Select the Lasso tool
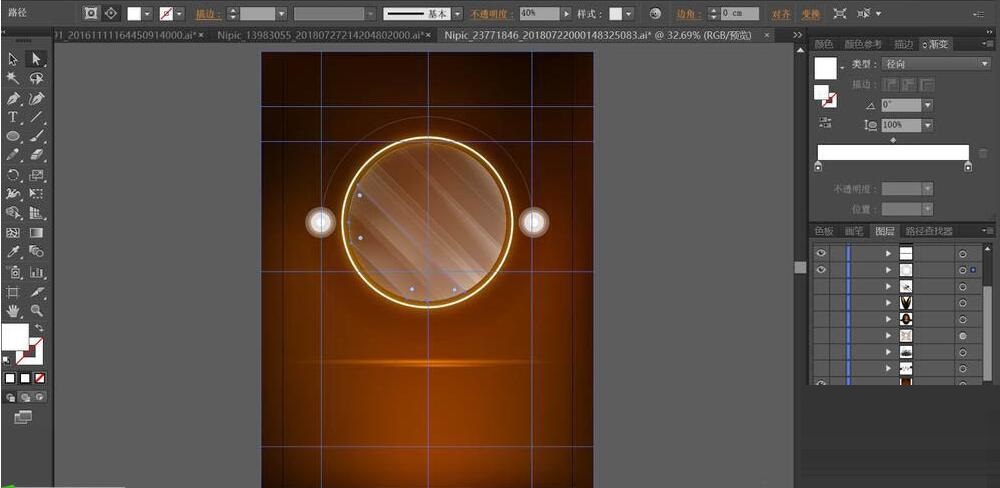 [36, 78]
